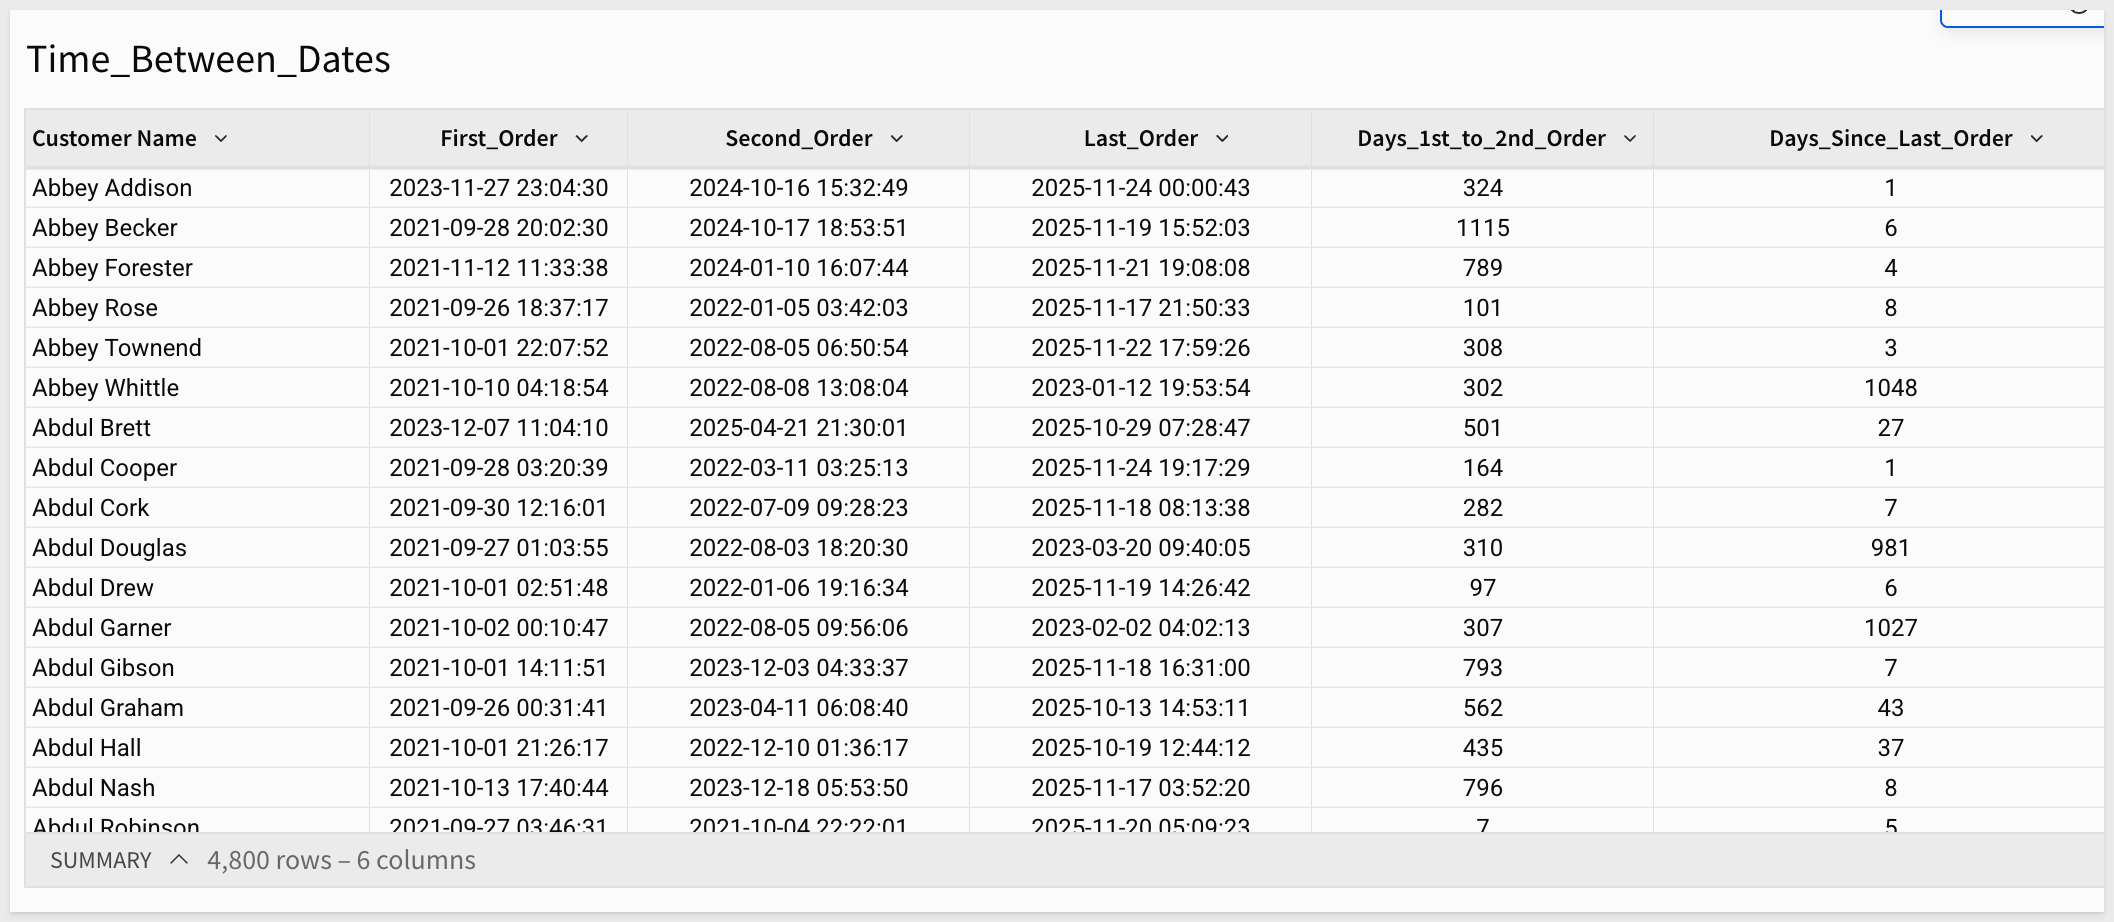Click Abdul Nash's Second_Order date cell
Viewport: 2114px width, 922px height.
click(x=798, y=788)
